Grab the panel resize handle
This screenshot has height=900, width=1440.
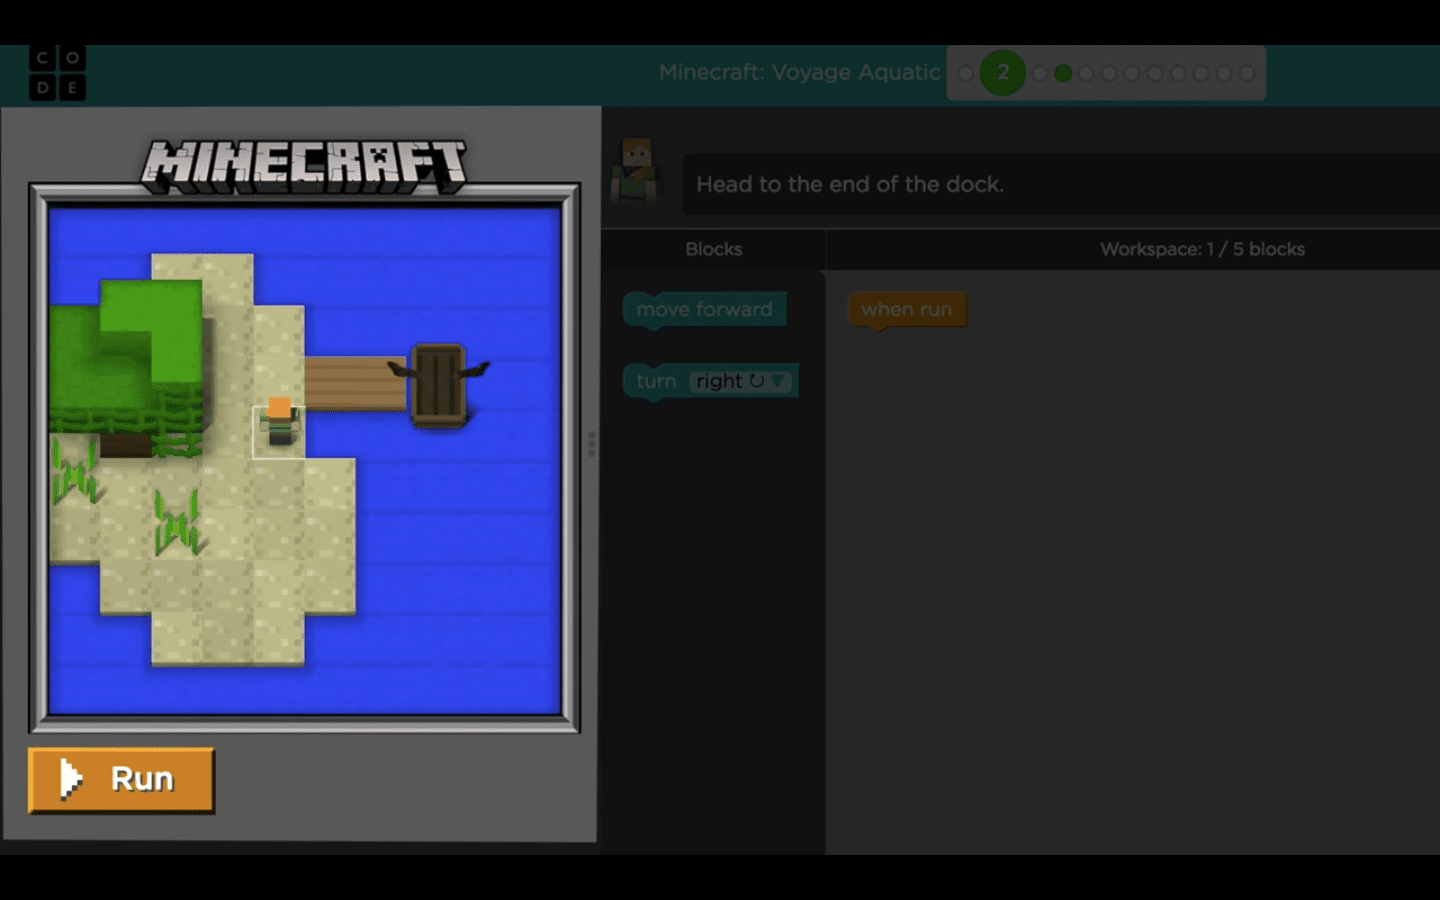[591, 443]
